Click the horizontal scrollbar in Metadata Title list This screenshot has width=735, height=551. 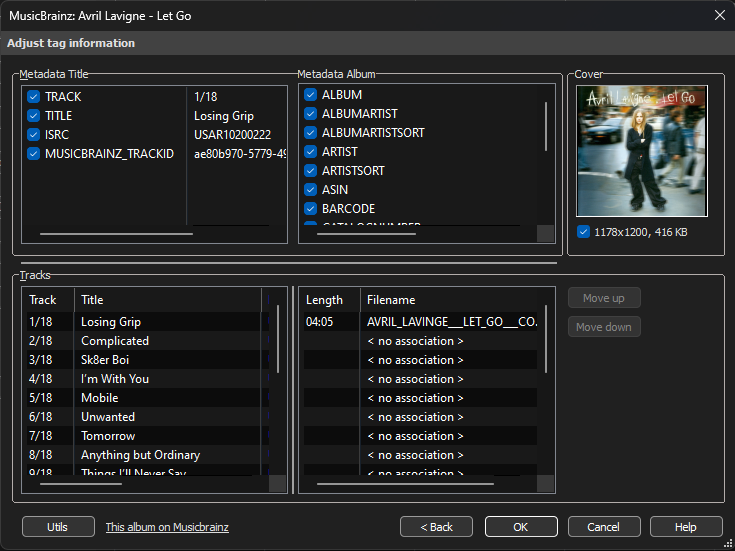tap(116, 234)
